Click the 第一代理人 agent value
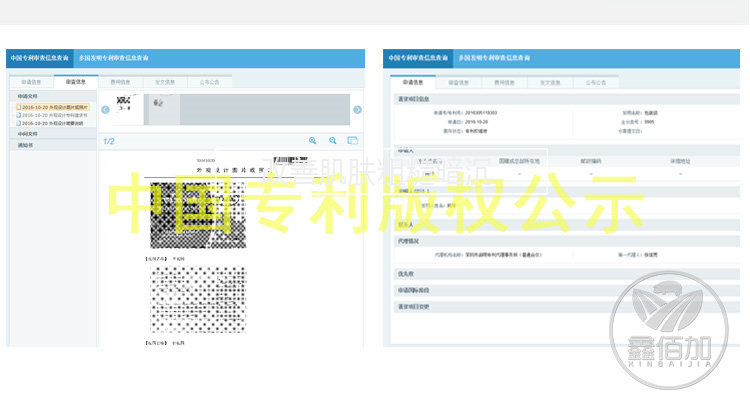 click(x=651, y=255)
